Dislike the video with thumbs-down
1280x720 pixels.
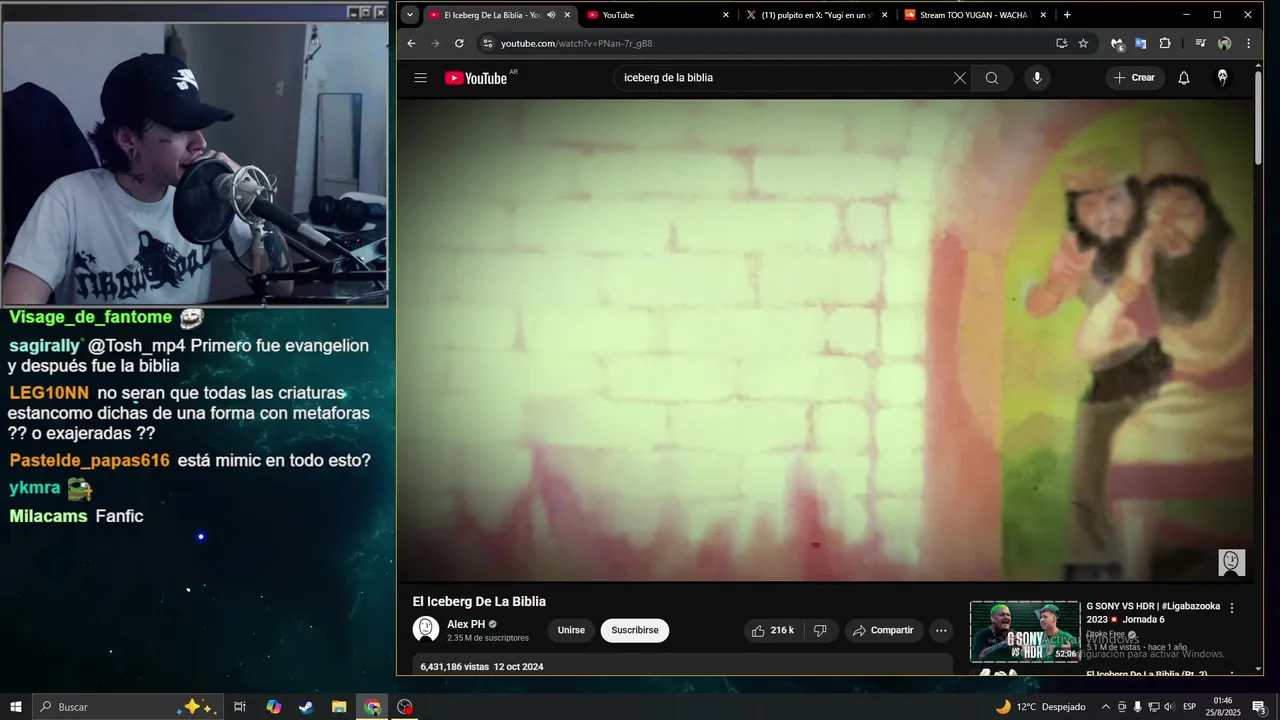[820, 631]
